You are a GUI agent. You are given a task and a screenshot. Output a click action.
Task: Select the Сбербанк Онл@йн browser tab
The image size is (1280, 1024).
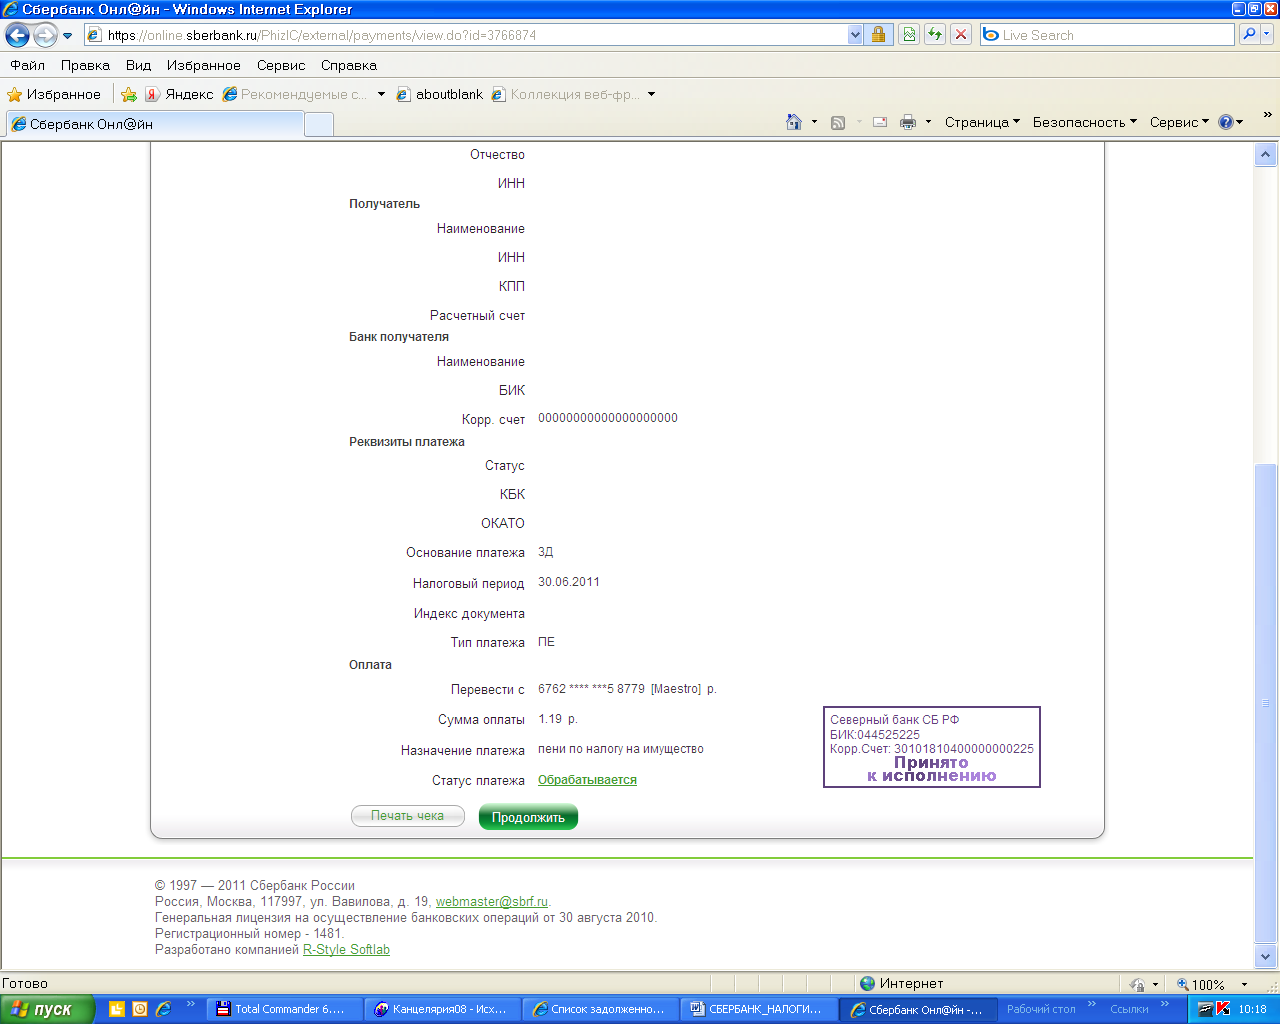coord(154,124)
